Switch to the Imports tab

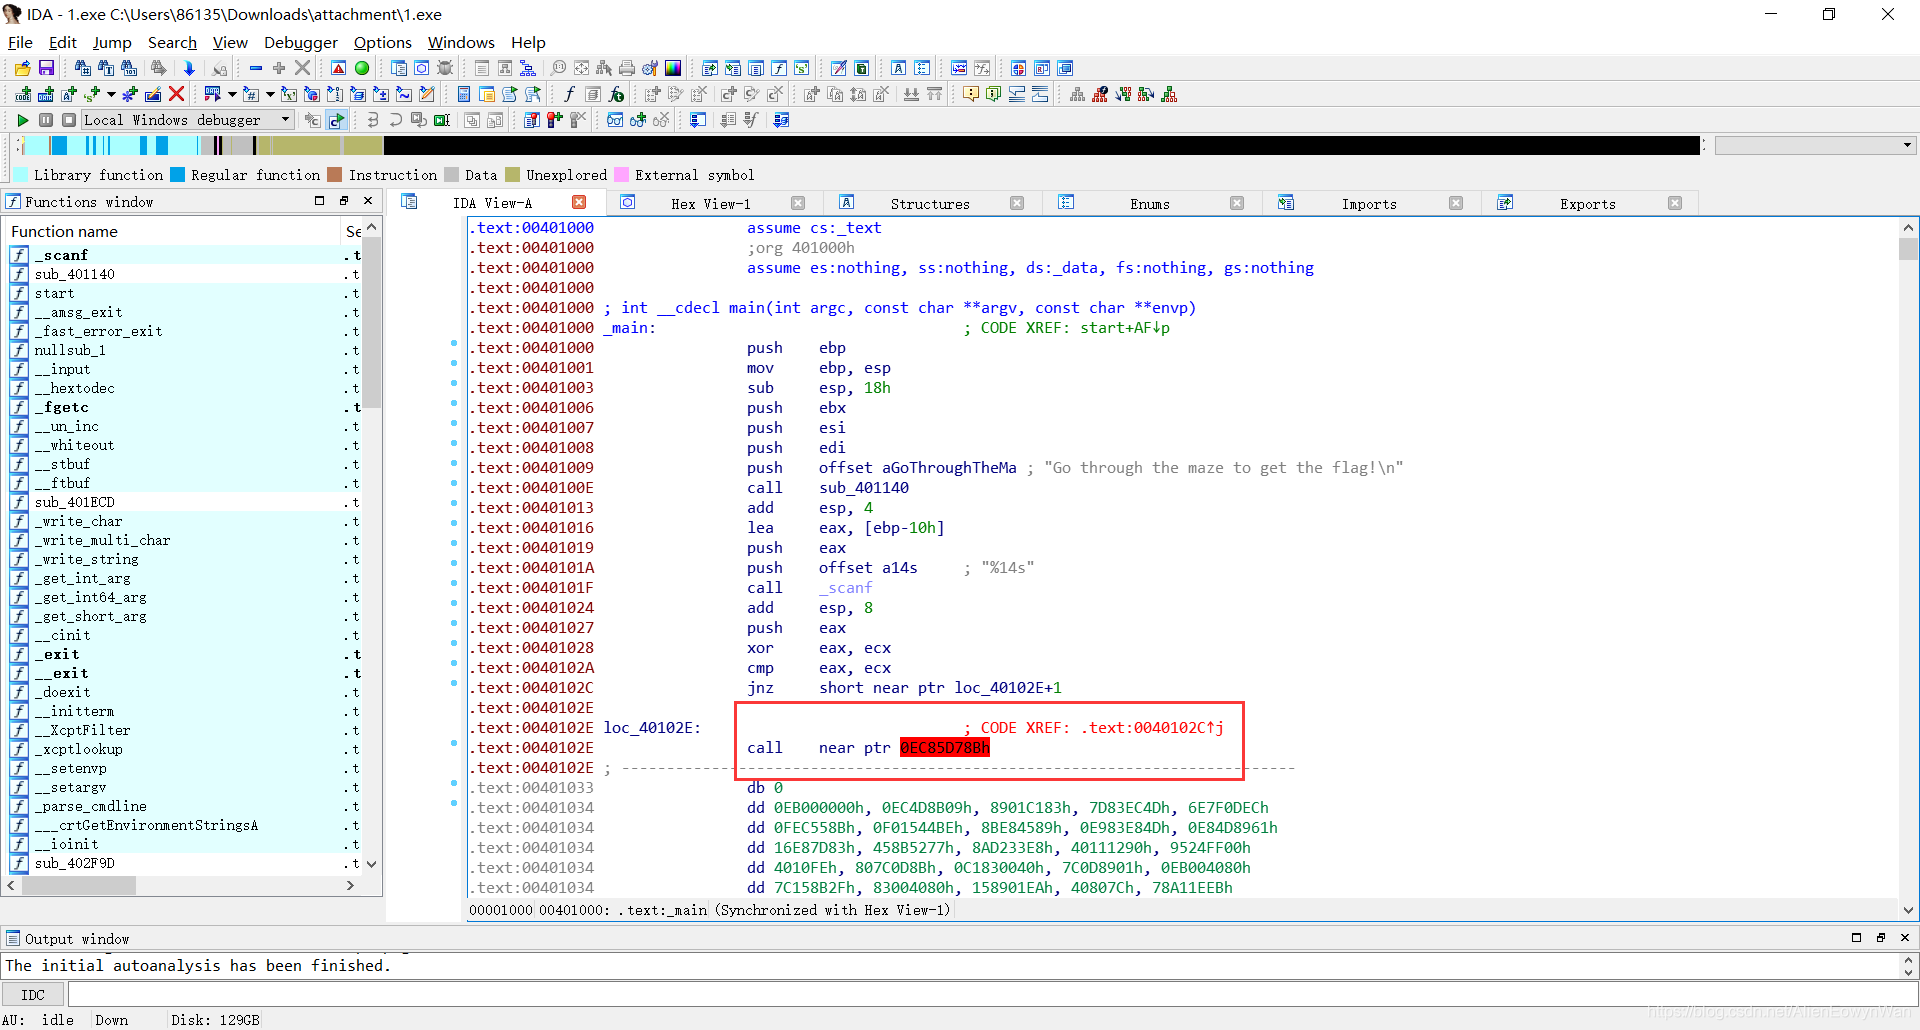(x=1369, y=203)
